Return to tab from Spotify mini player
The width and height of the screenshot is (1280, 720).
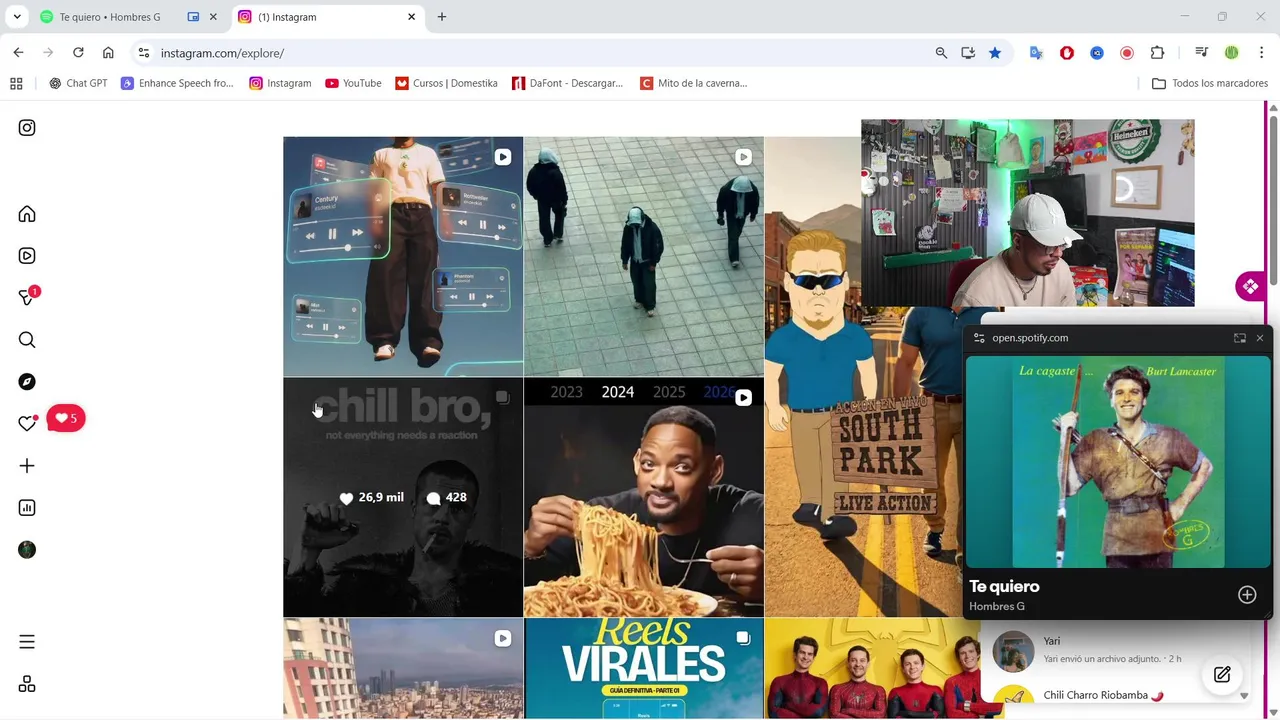[1240, 338]
